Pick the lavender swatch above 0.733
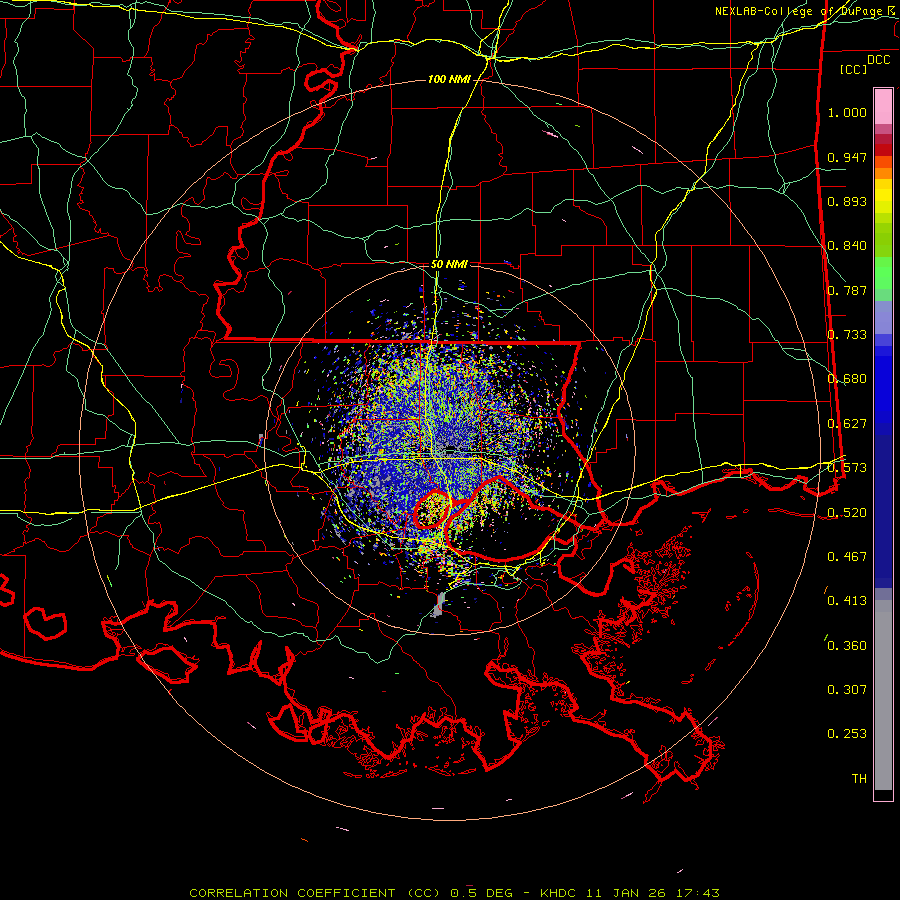This screenshot has width=900, height=900. click(x=883, y=317)
